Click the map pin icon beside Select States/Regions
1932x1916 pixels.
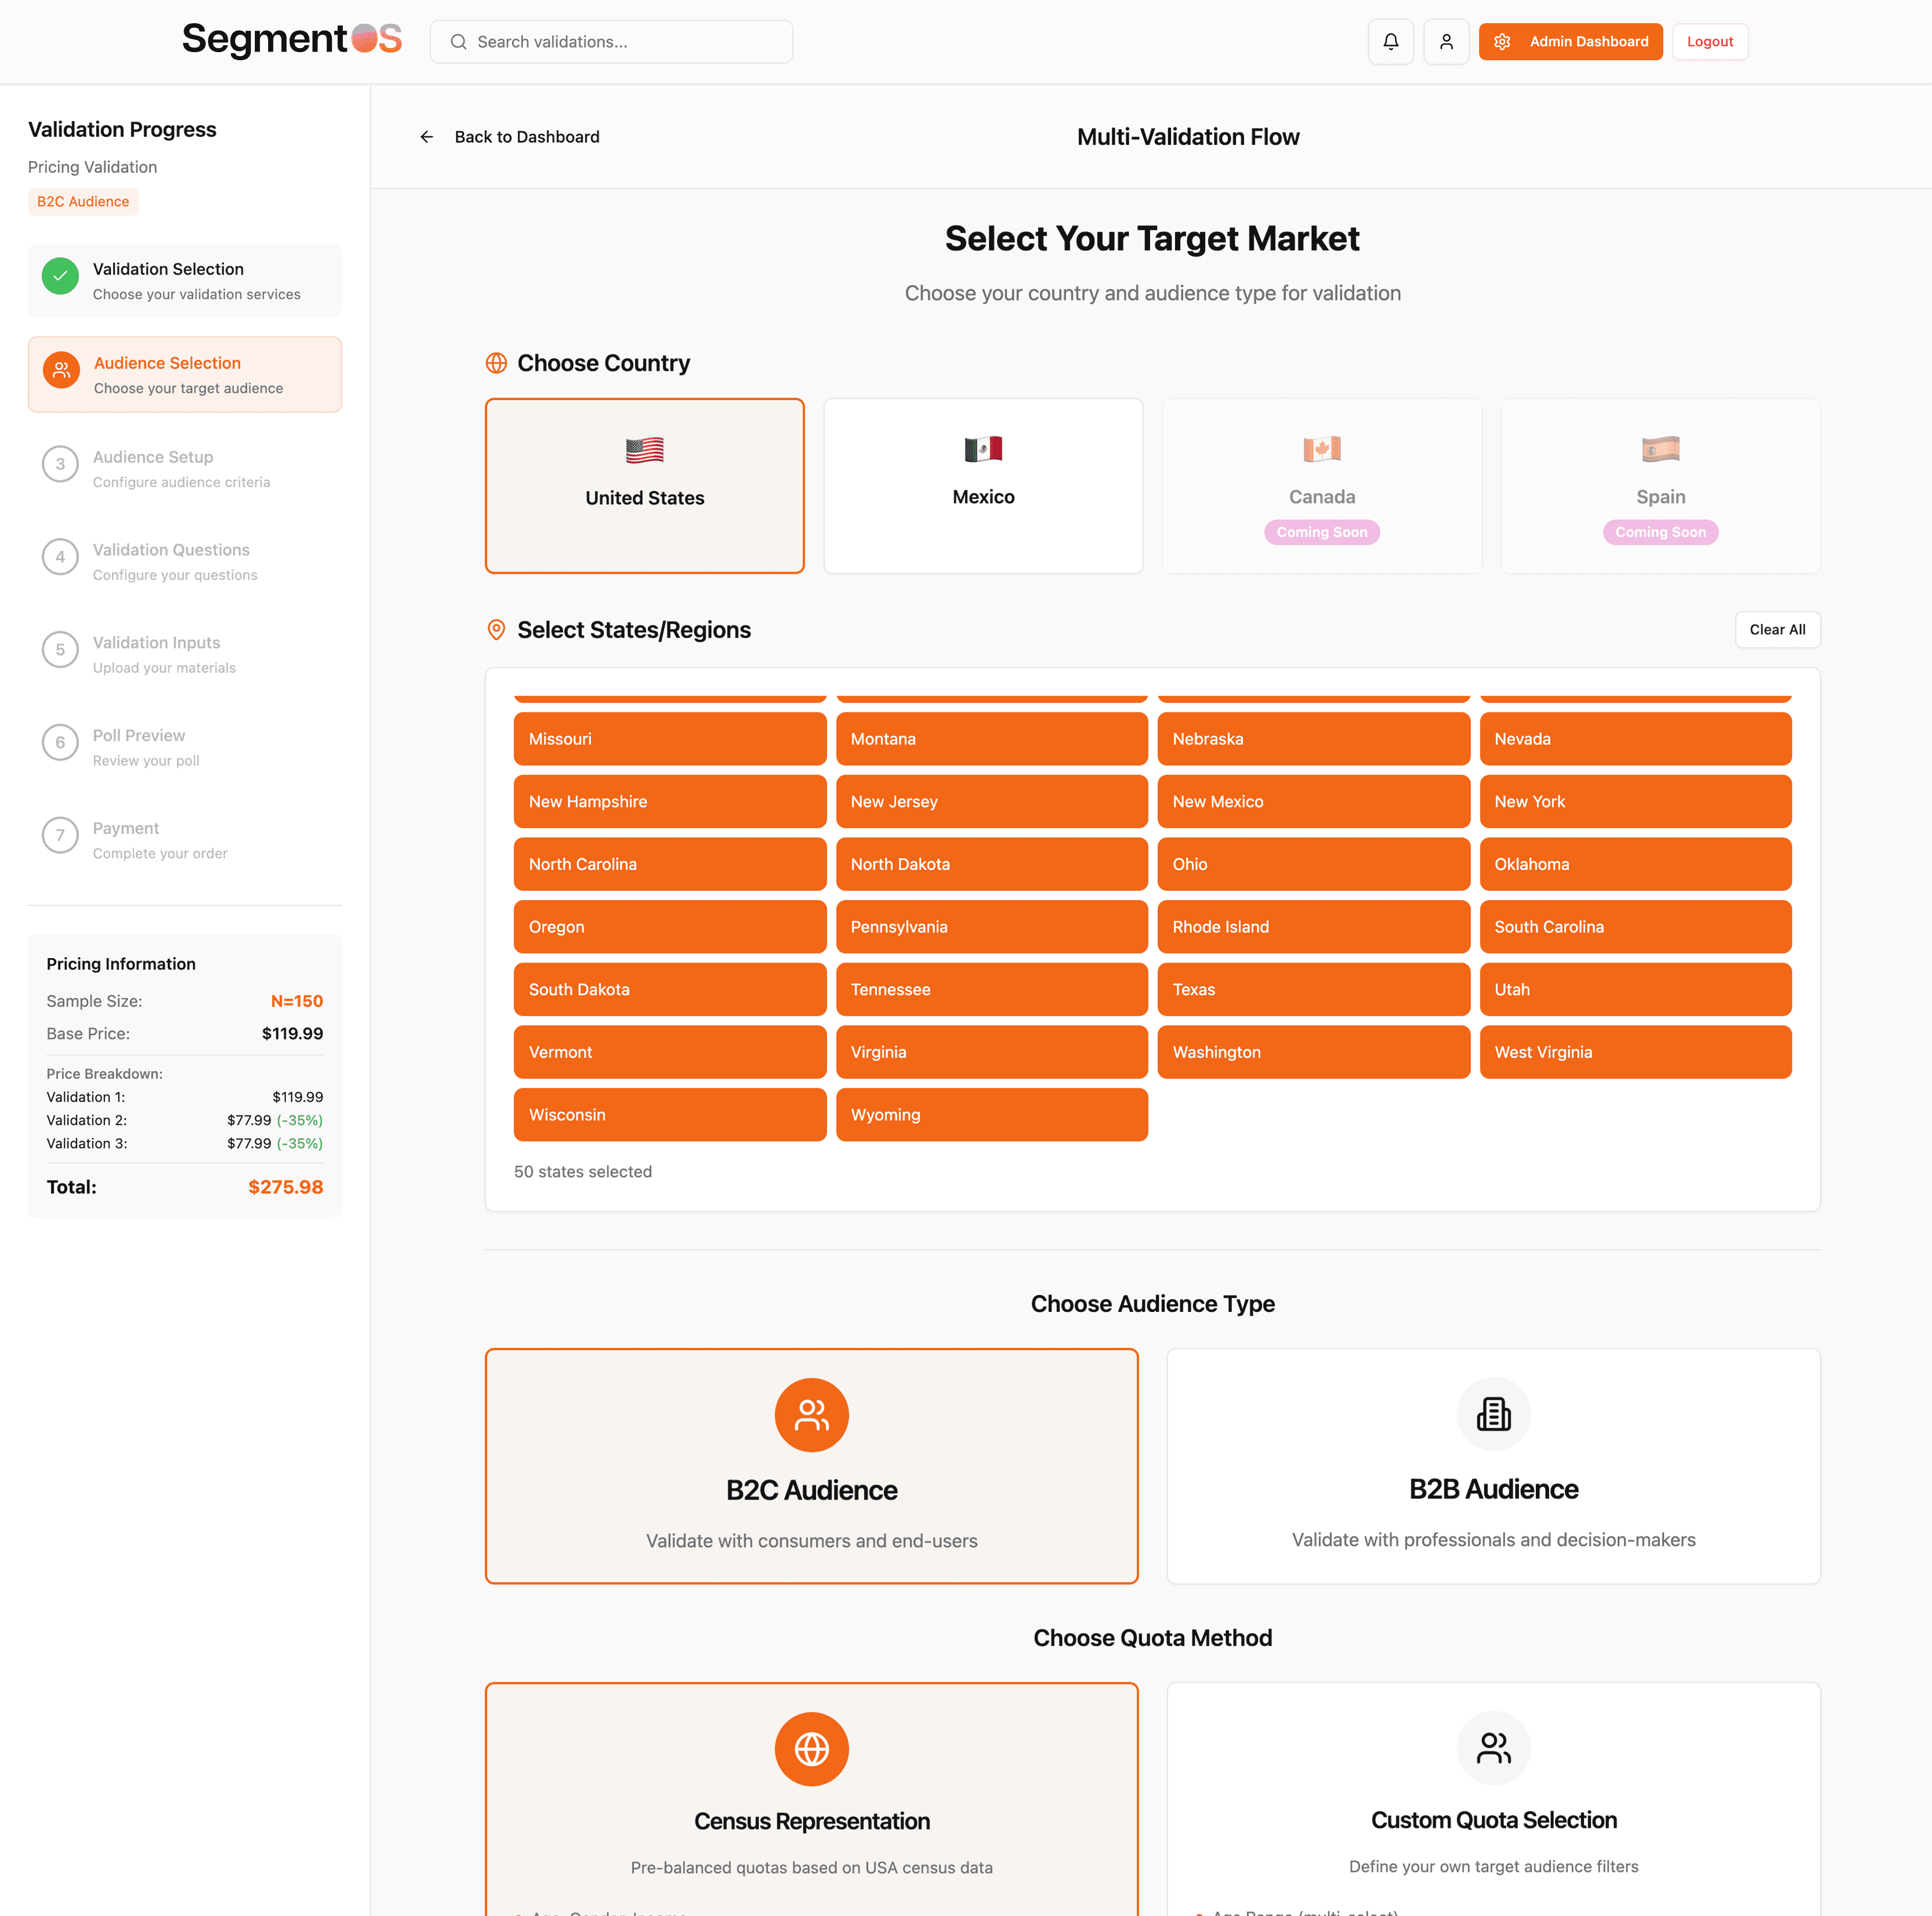coord(496,630)
